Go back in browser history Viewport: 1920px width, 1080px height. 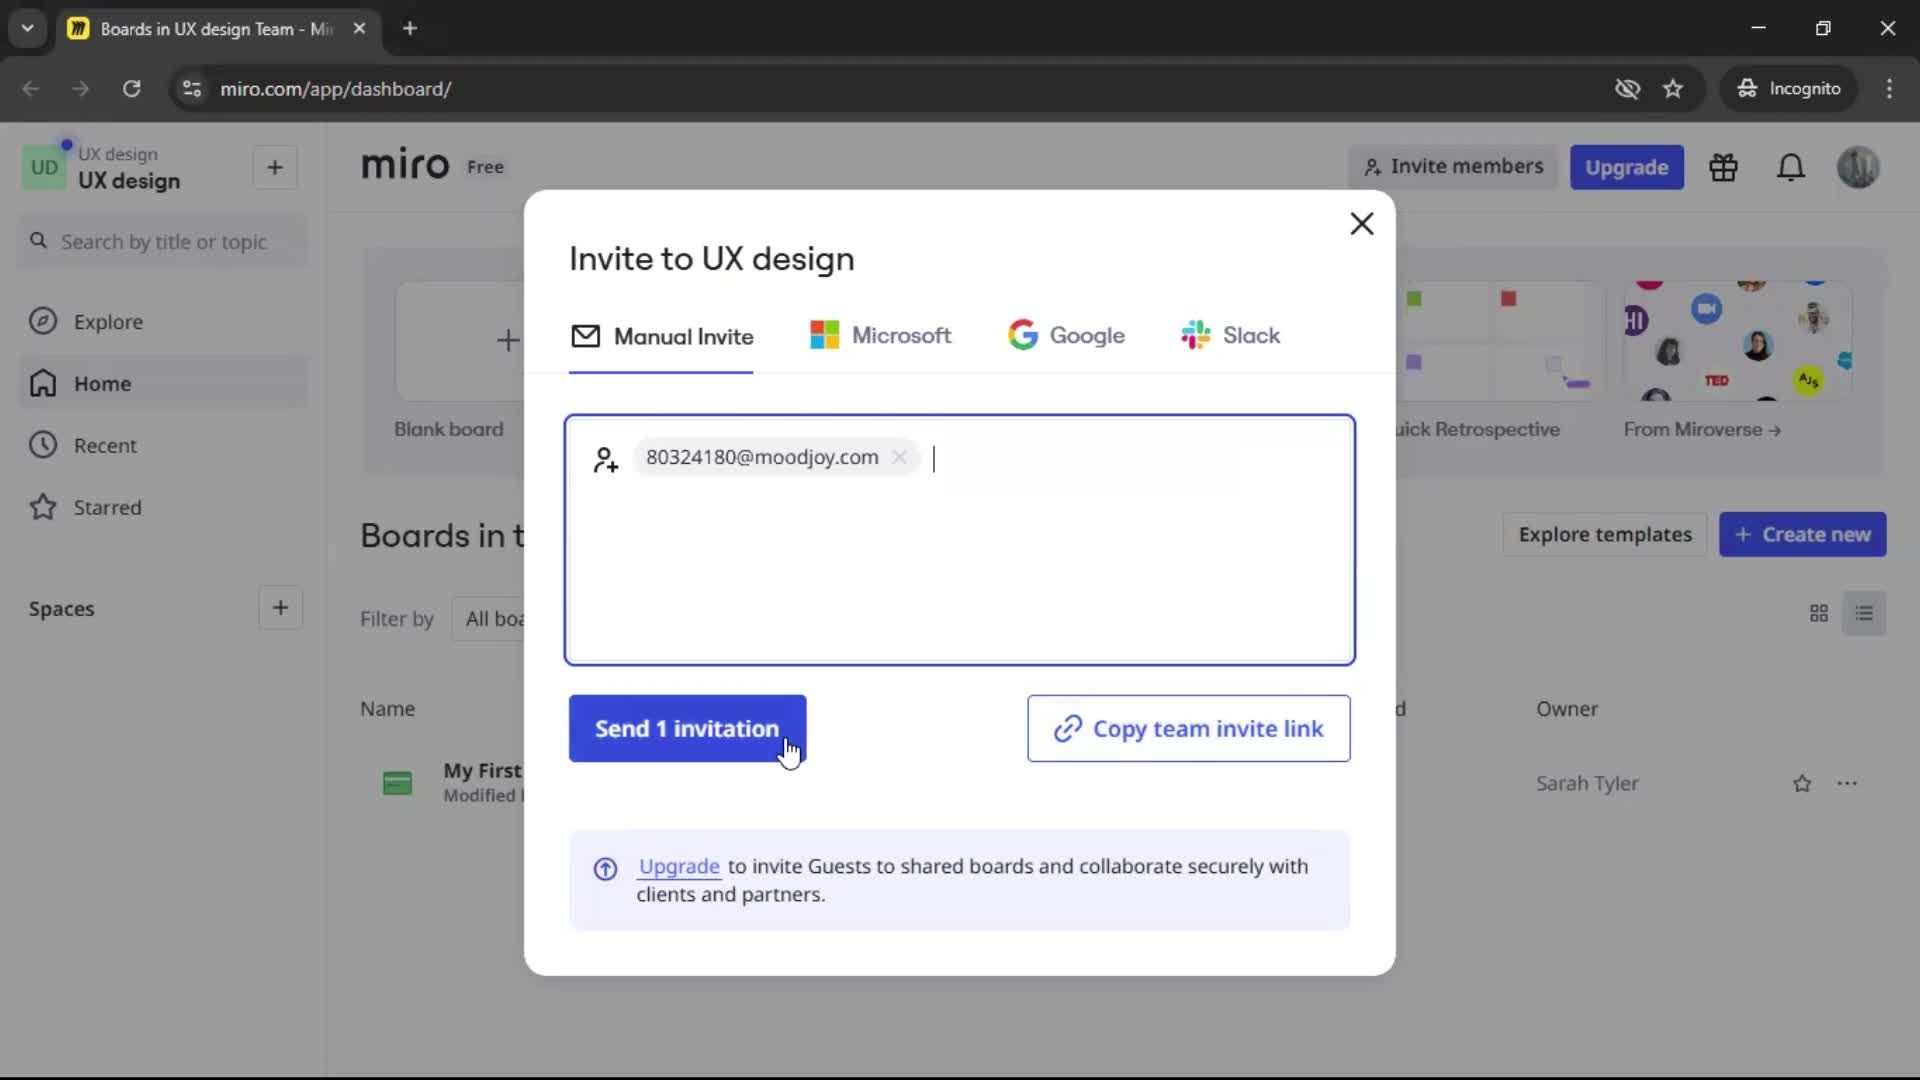coord(31,89)
